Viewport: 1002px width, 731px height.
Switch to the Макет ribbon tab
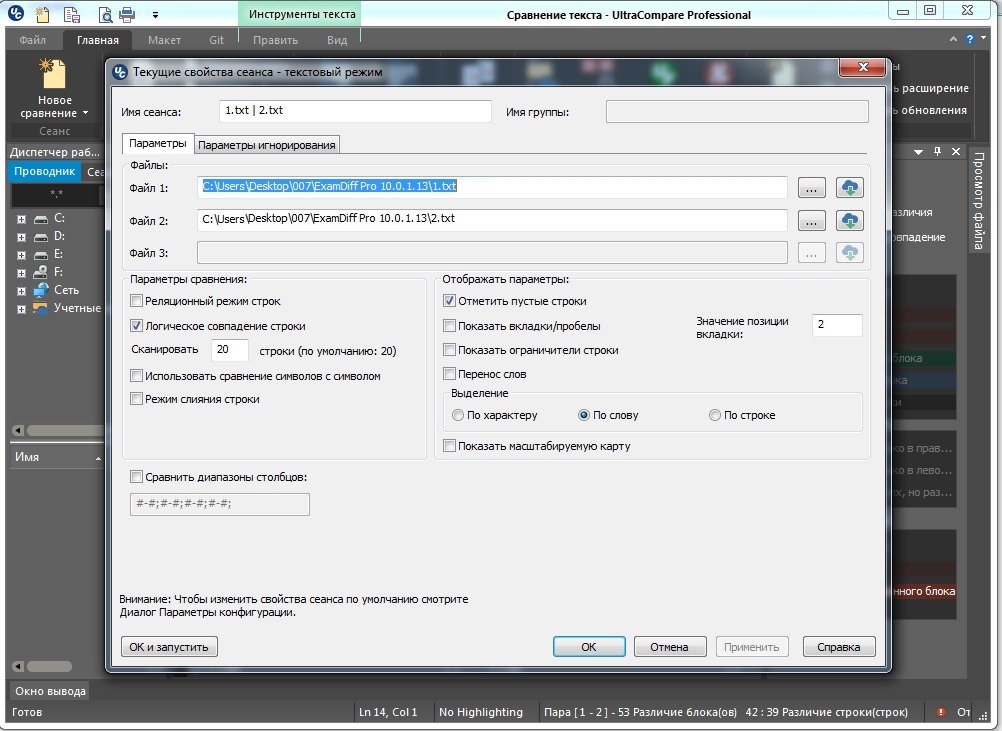point(164,40)
